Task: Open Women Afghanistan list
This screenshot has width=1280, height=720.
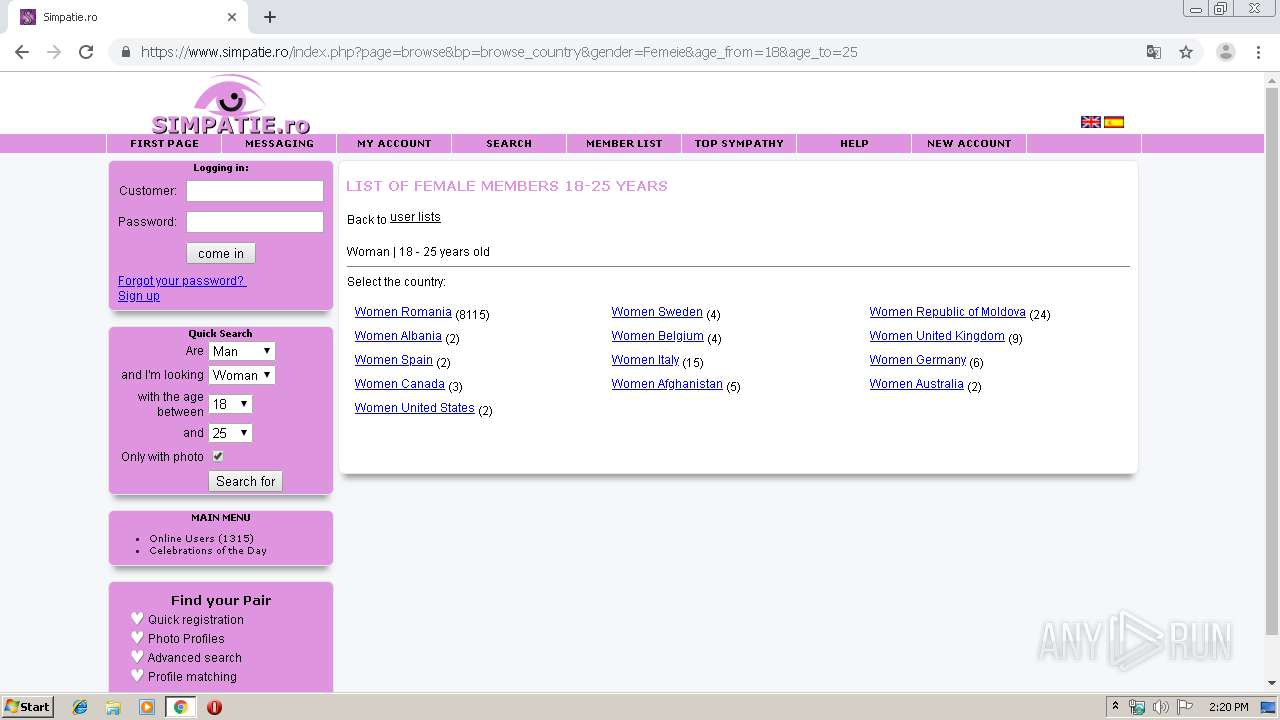Action: coord(667,384)
